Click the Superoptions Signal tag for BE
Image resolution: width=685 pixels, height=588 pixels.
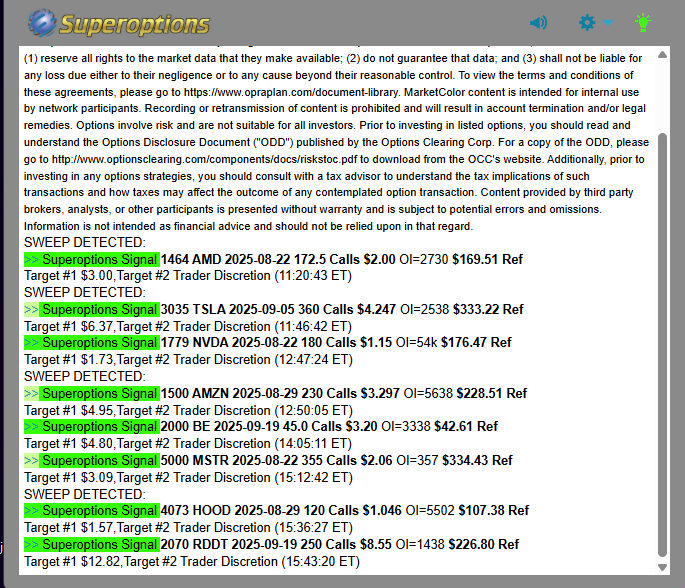tap(99, 426)
